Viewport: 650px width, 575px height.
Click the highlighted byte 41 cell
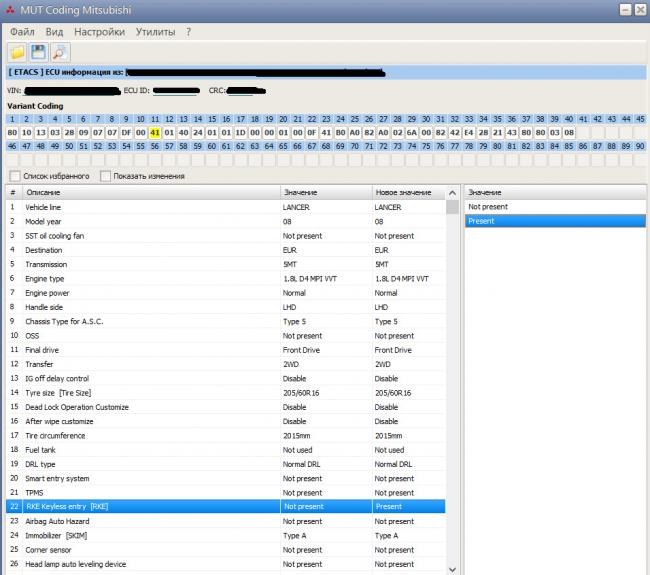155,132
